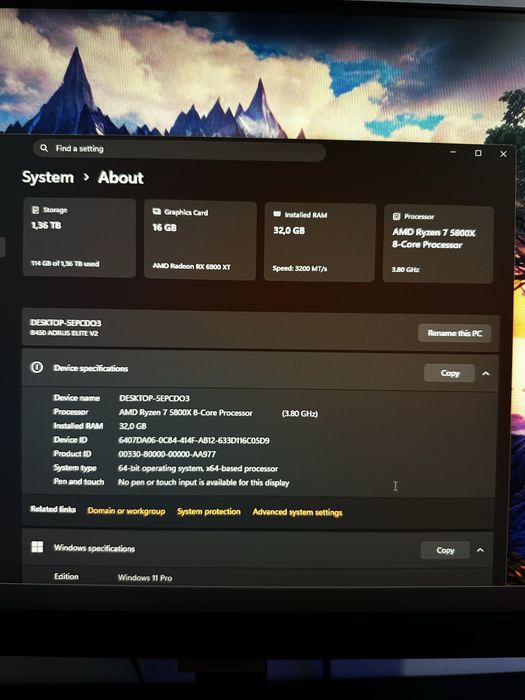The image size is (525, 700).
Task: Click the Graphics Card icon
Action: [x=157, y=212]
